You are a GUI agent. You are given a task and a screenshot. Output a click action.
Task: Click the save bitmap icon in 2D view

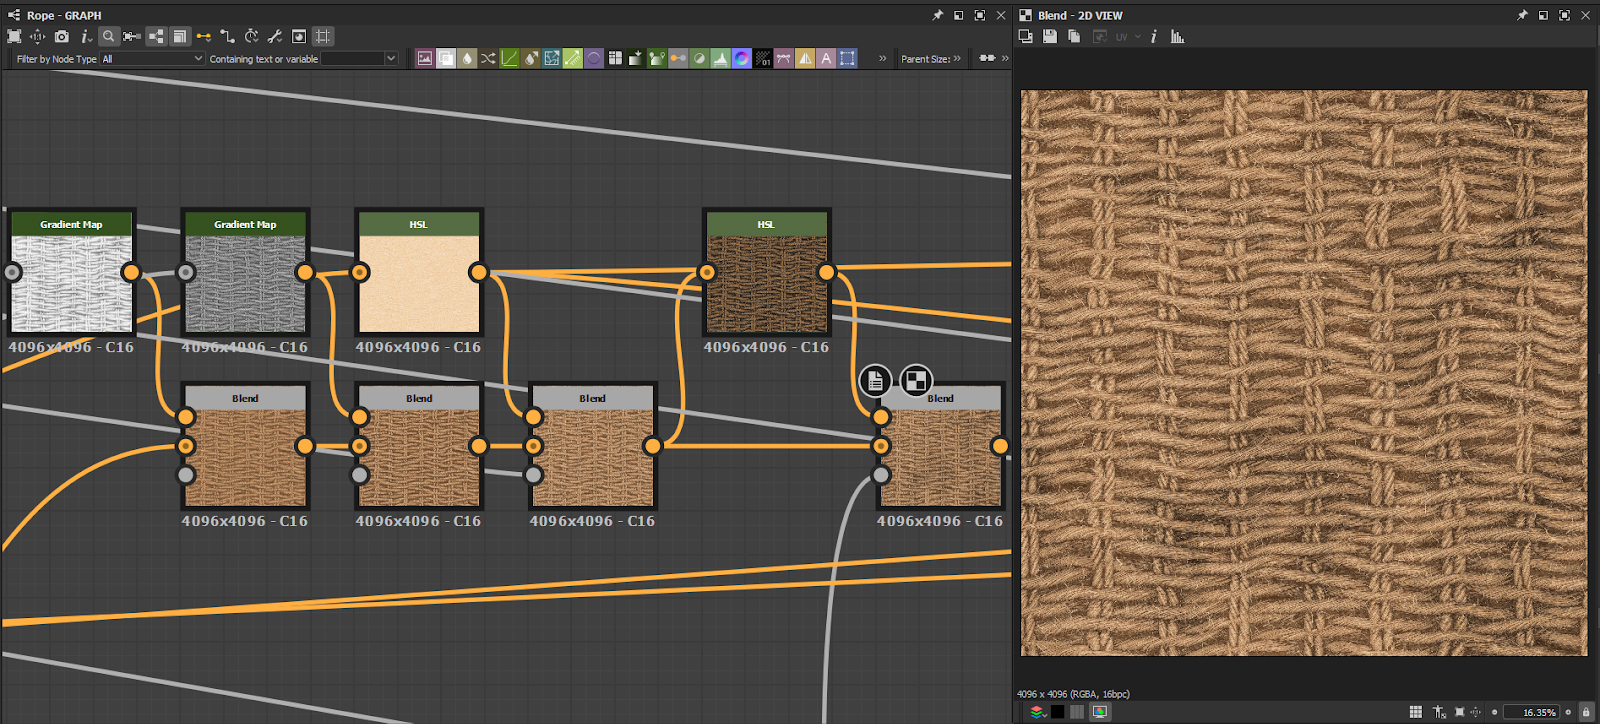coord(1050,36)
